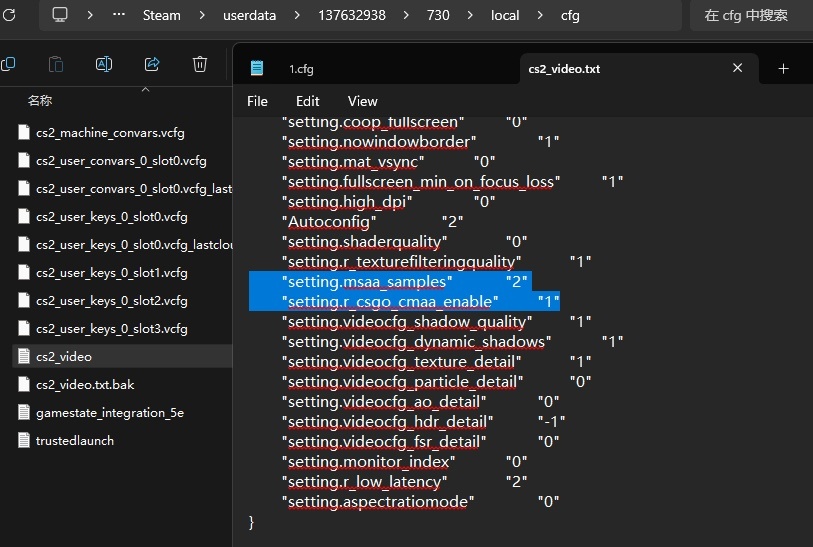Click the setting.high_dpi line

click(x=388, y=202)
